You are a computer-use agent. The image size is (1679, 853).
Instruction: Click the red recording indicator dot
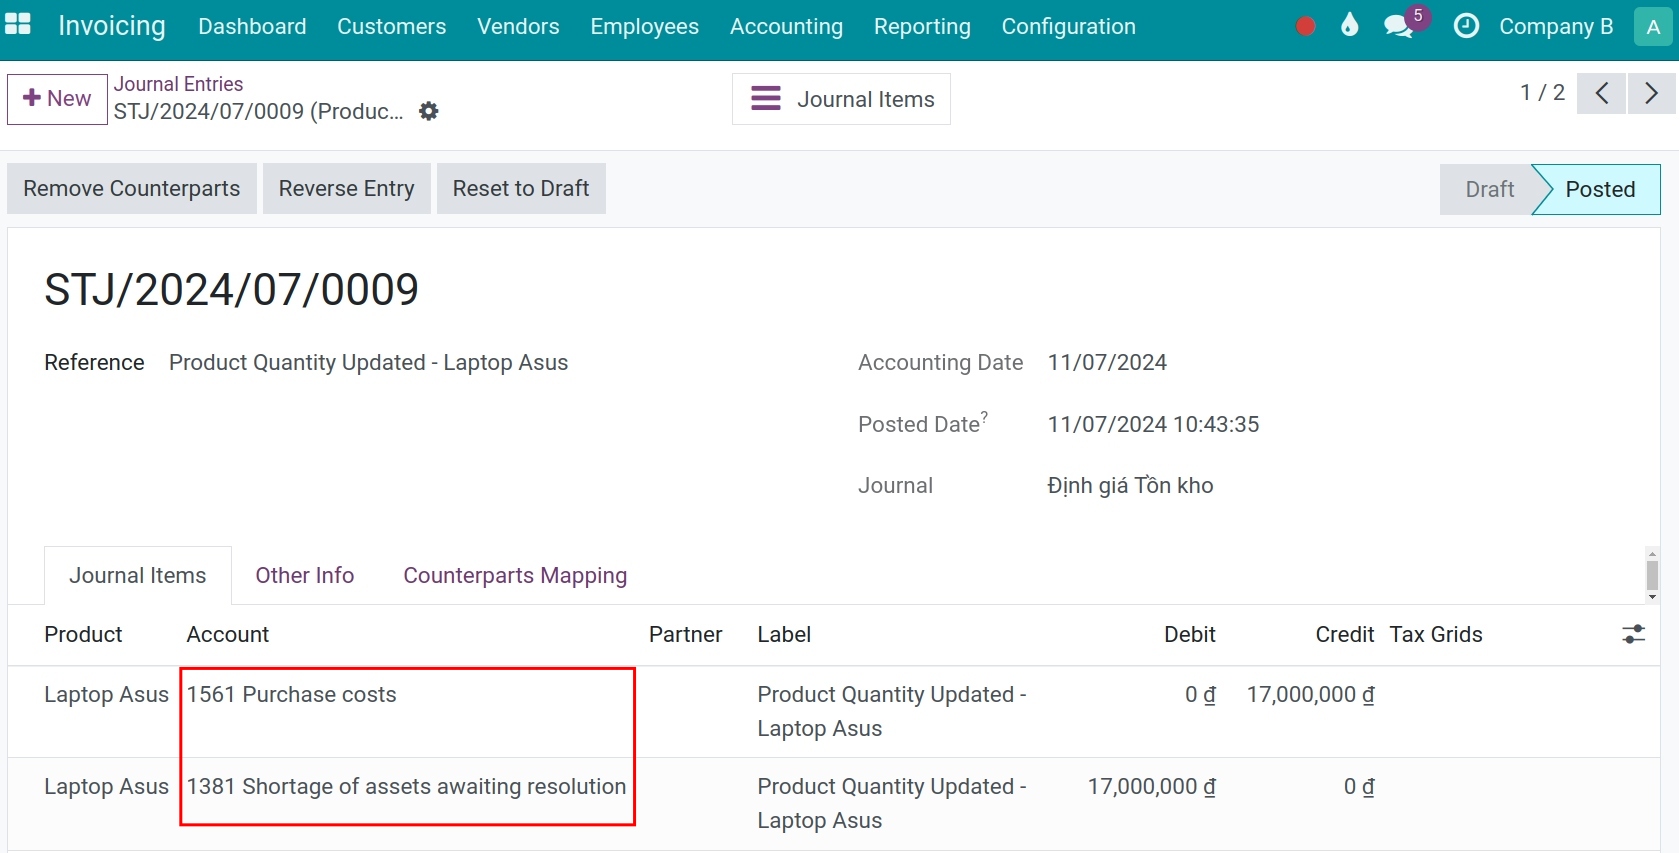[x=1305, y=26]
